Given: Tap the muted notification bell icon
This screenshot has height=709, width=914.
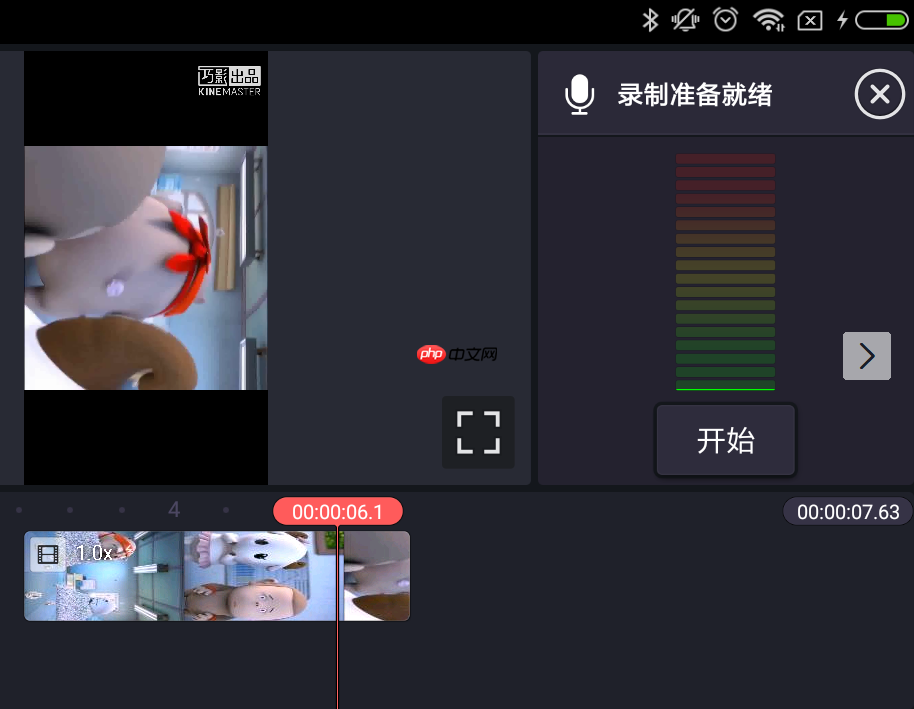Looking at the screenshot, I should point(685,20).
